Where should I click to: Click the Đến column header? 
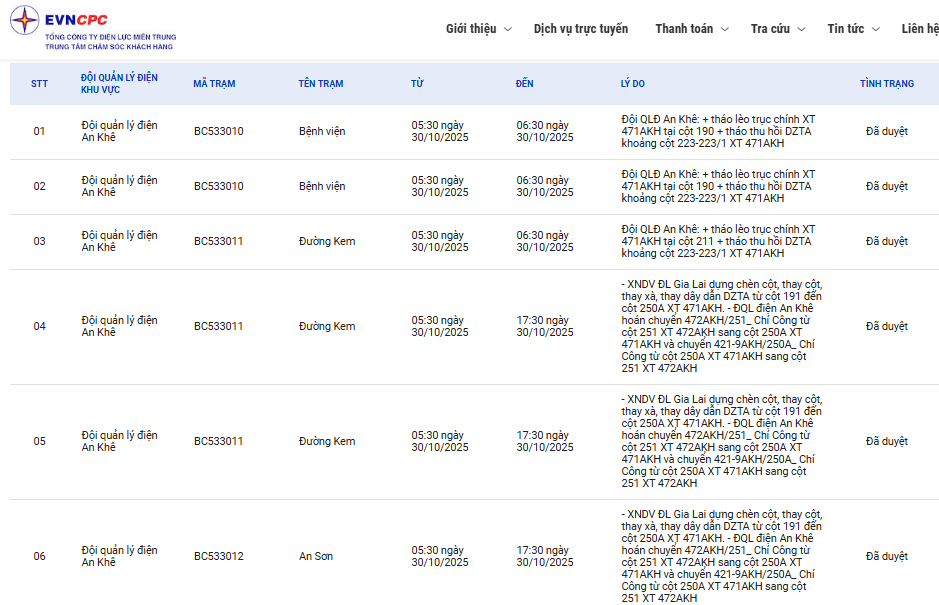click(525, 84)
